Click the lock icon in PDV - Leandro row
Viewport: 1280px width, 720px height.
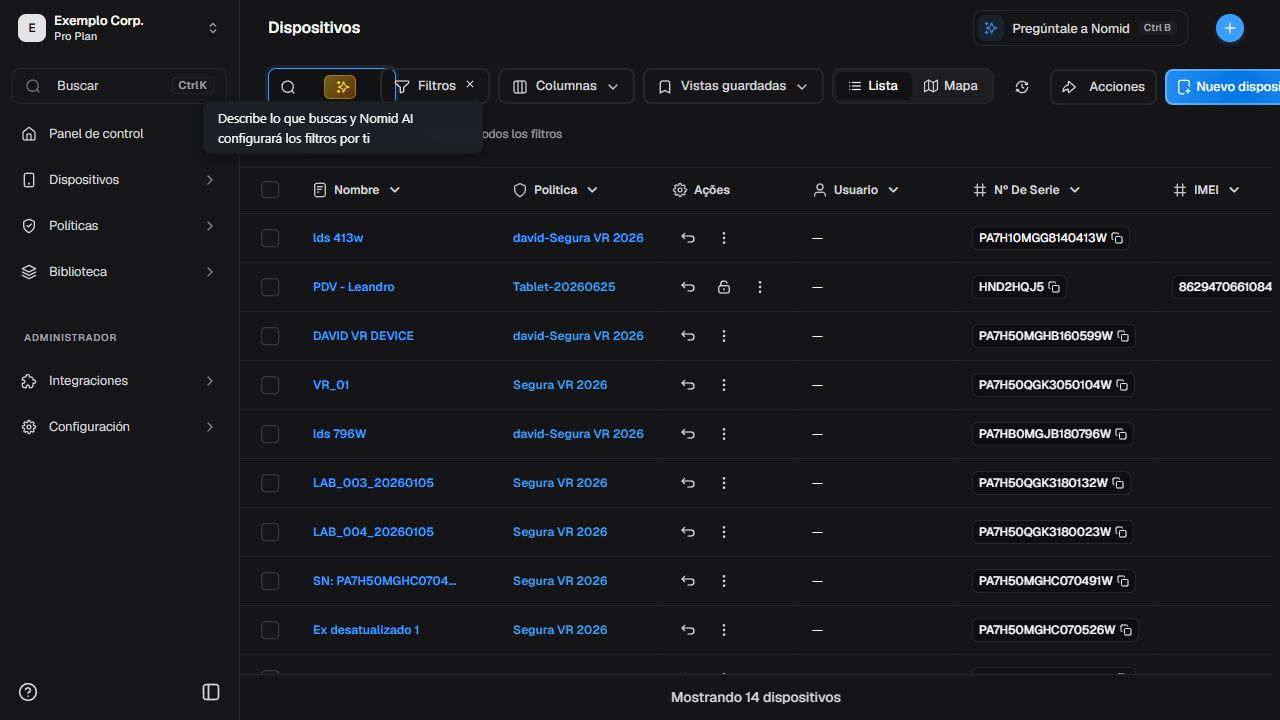724,287
